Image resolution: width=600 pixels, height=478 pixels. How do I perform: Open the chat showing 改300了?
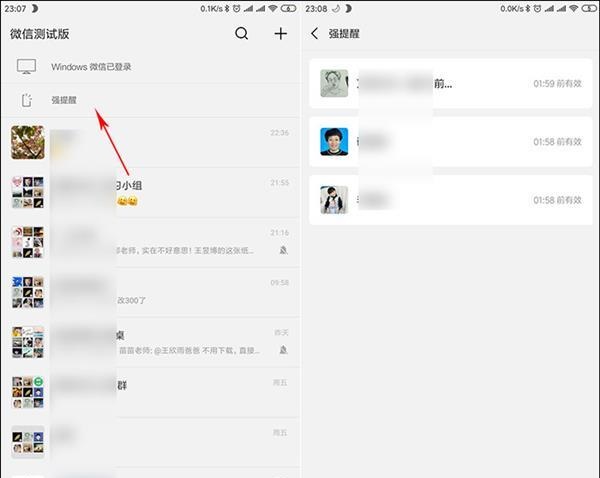click(150, 292)
